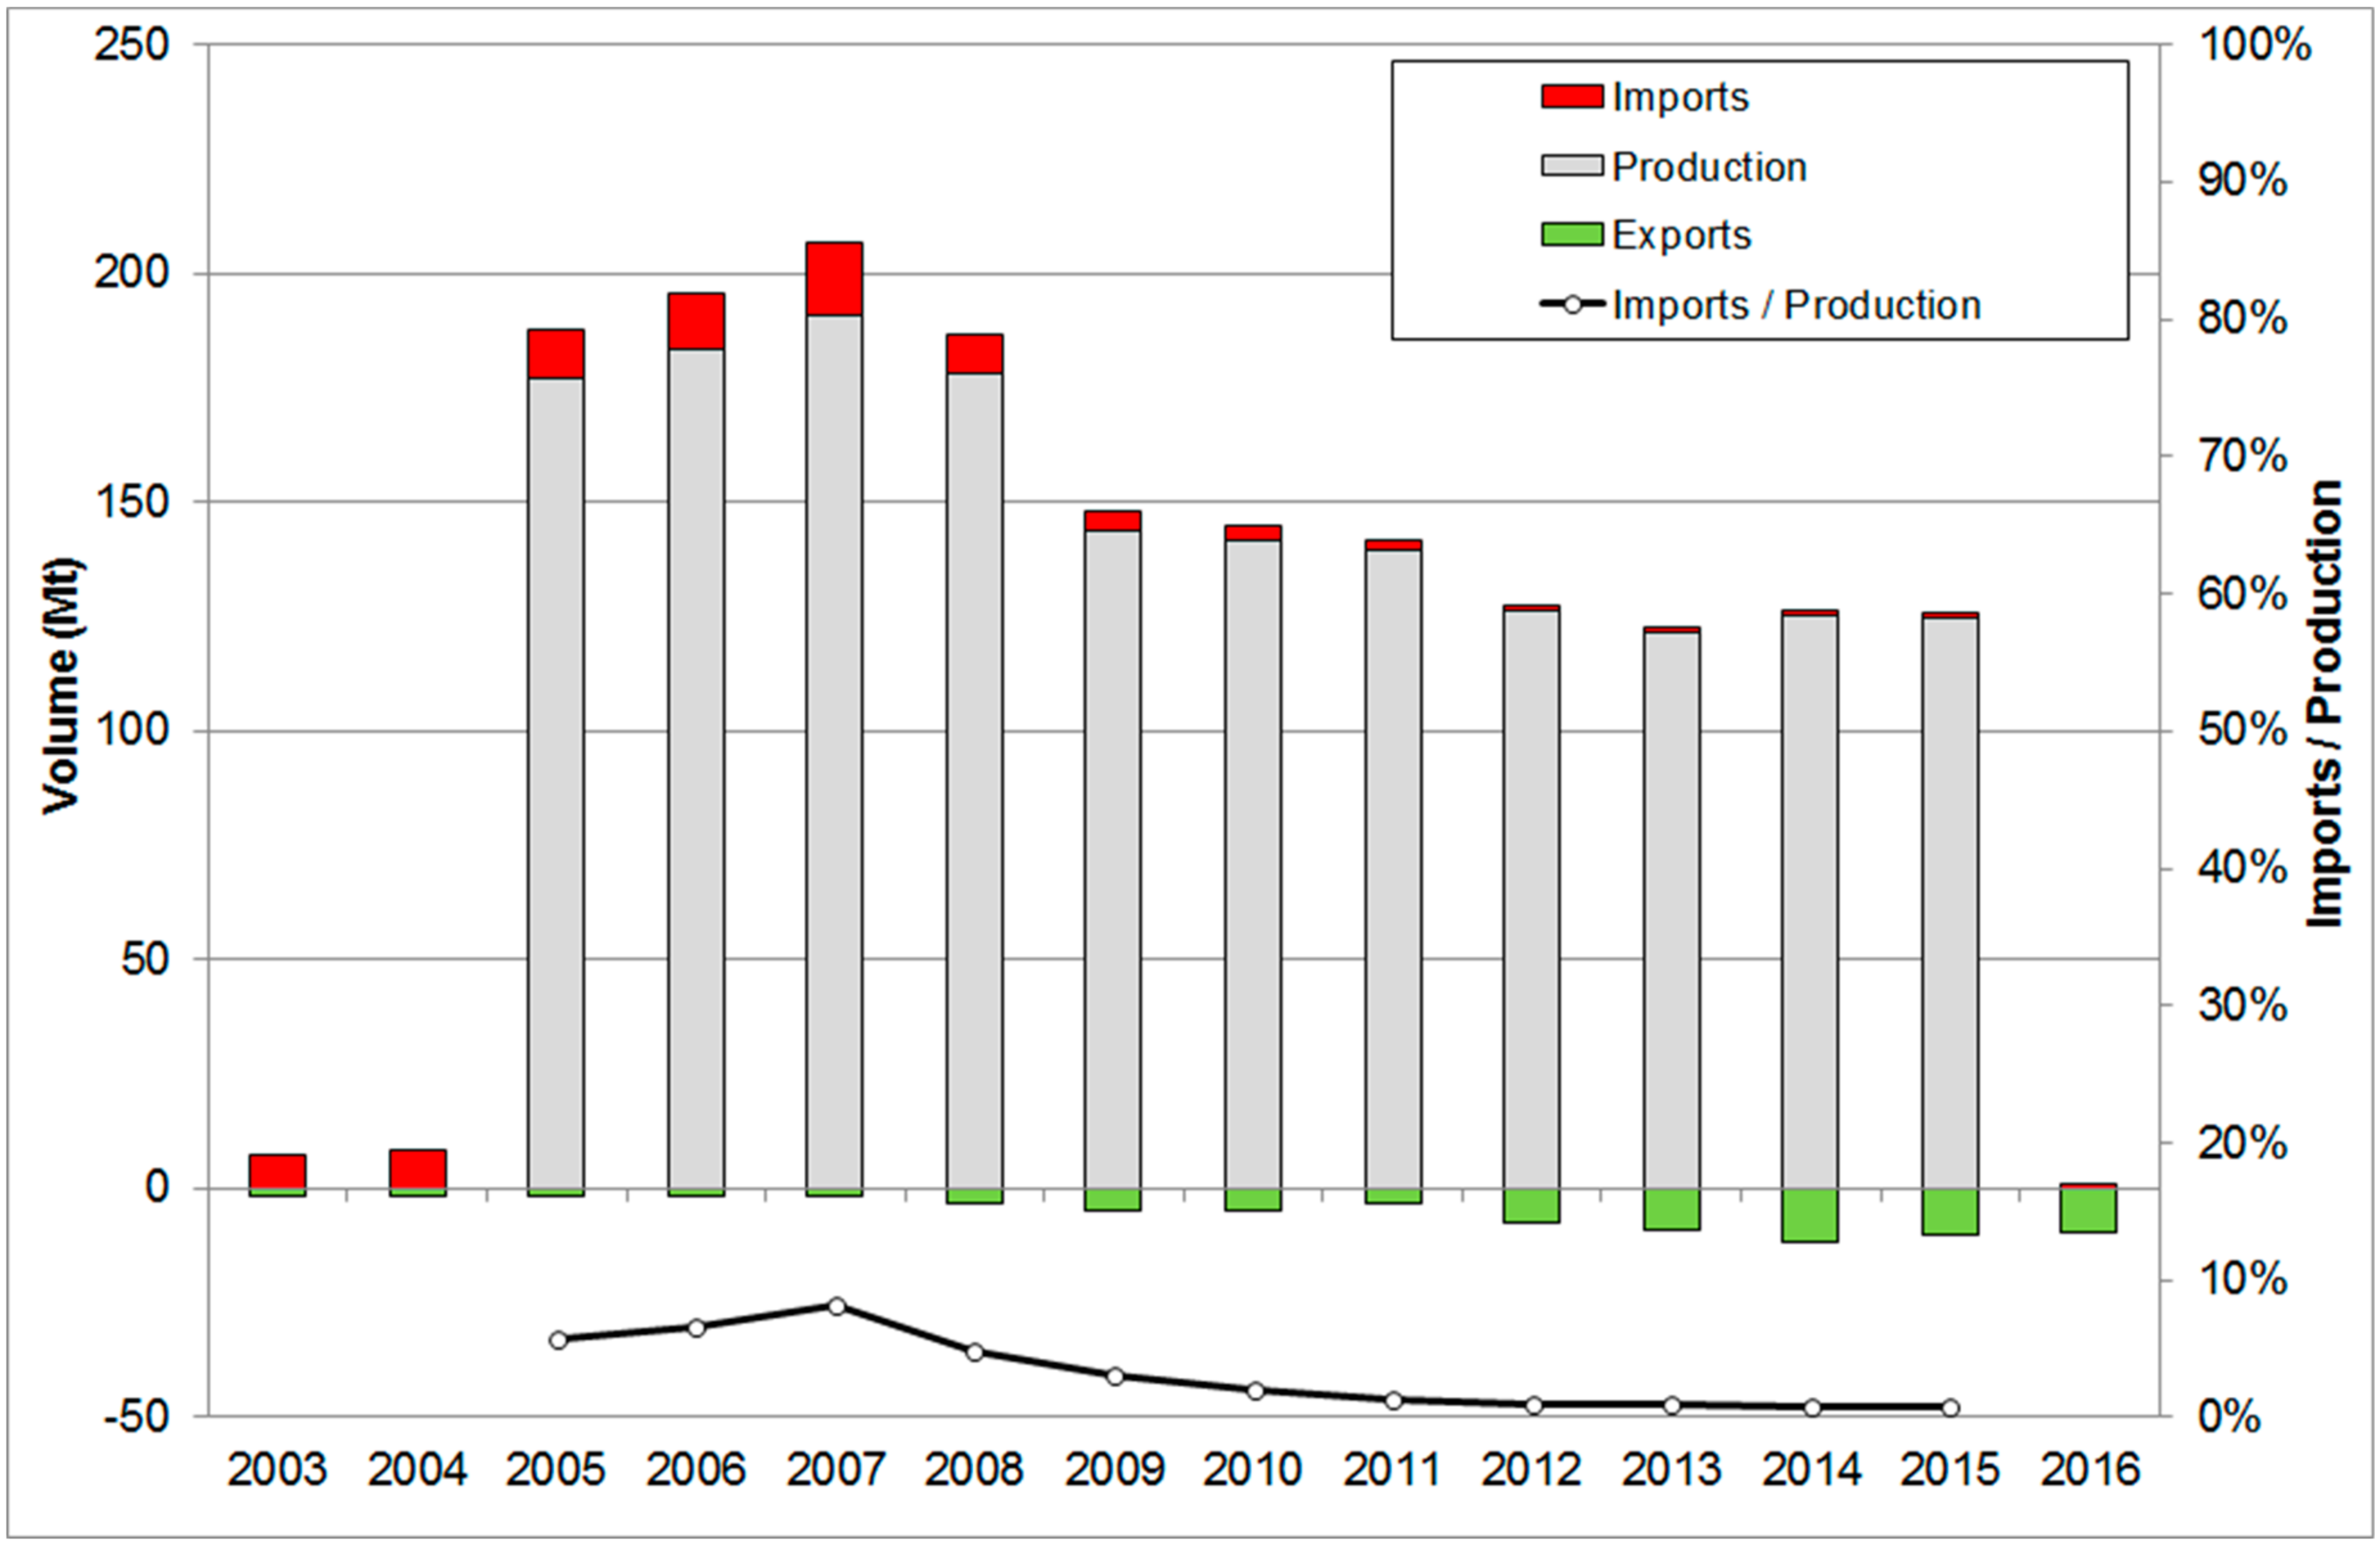Click the 2015 line data point marker
Viewport: 2380px width, 1545px height.
(1950, 1407)
